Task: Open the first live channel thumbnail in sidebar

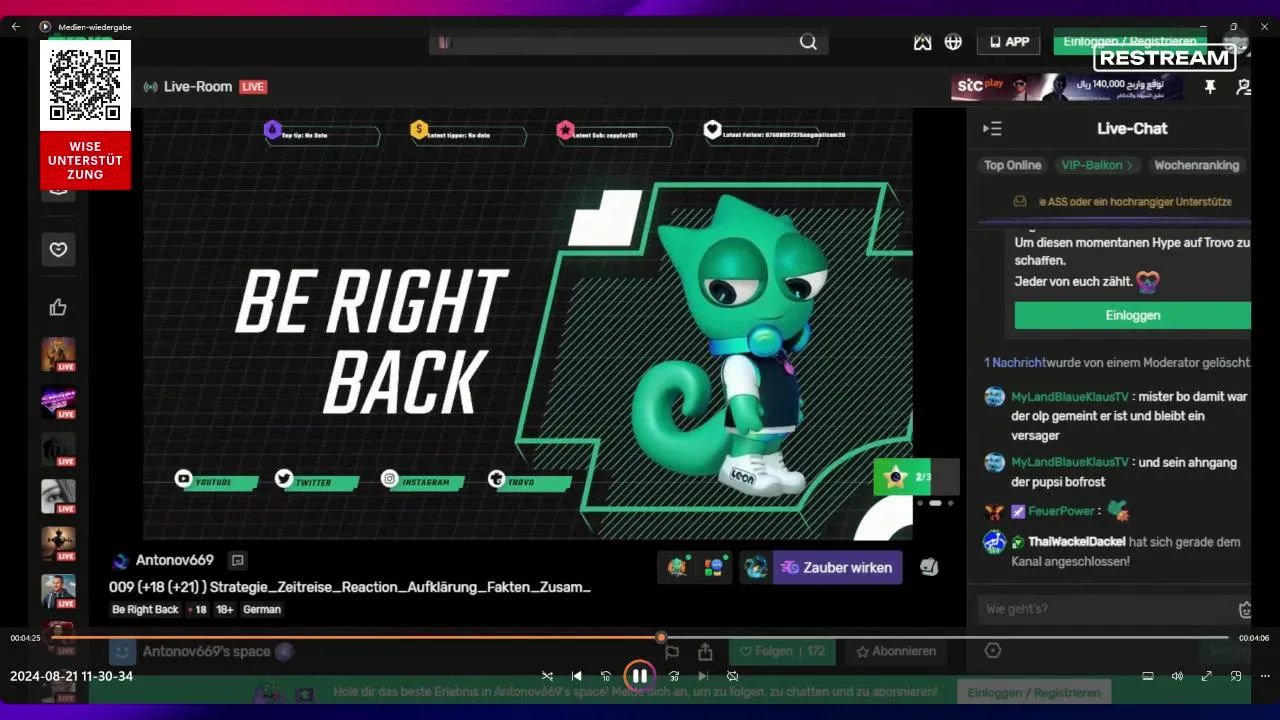Action: pyautogui.click(x=58, y=355)
